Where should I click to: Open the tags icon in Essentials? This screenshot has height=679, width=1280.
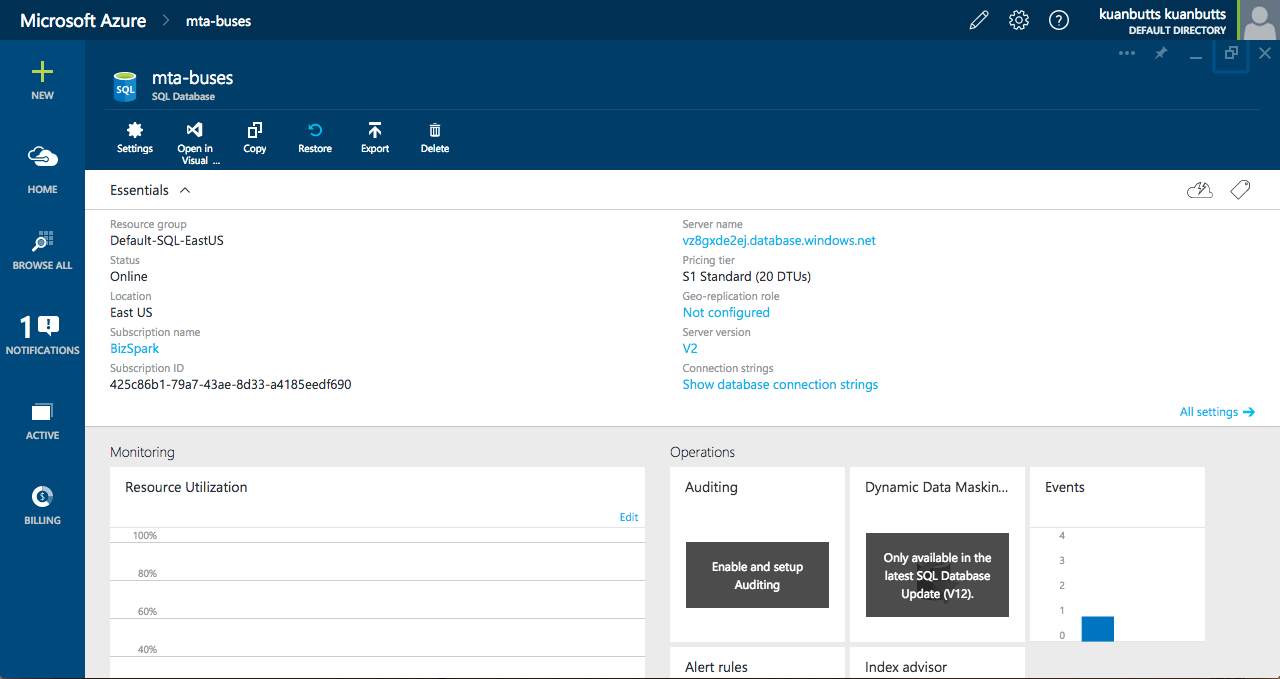pyautogui.click(x=1240, y=190)
